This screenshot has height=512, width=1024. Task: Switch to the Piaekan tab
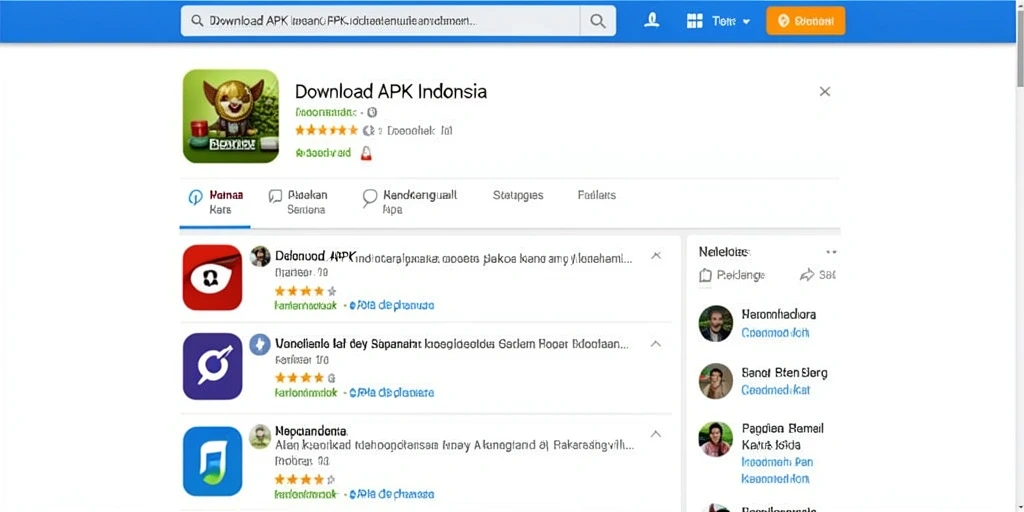[298, 202]
